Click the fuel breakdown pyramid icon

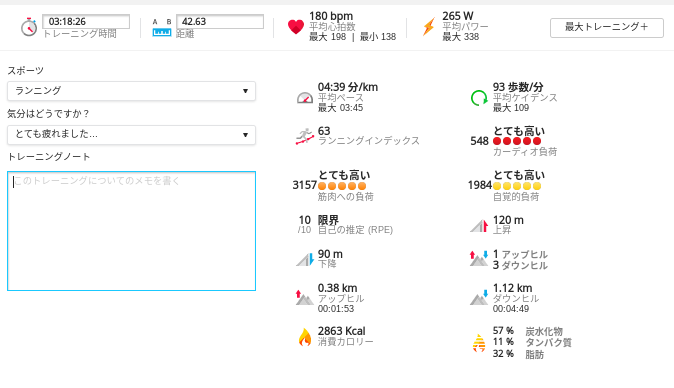click(479, 343)
